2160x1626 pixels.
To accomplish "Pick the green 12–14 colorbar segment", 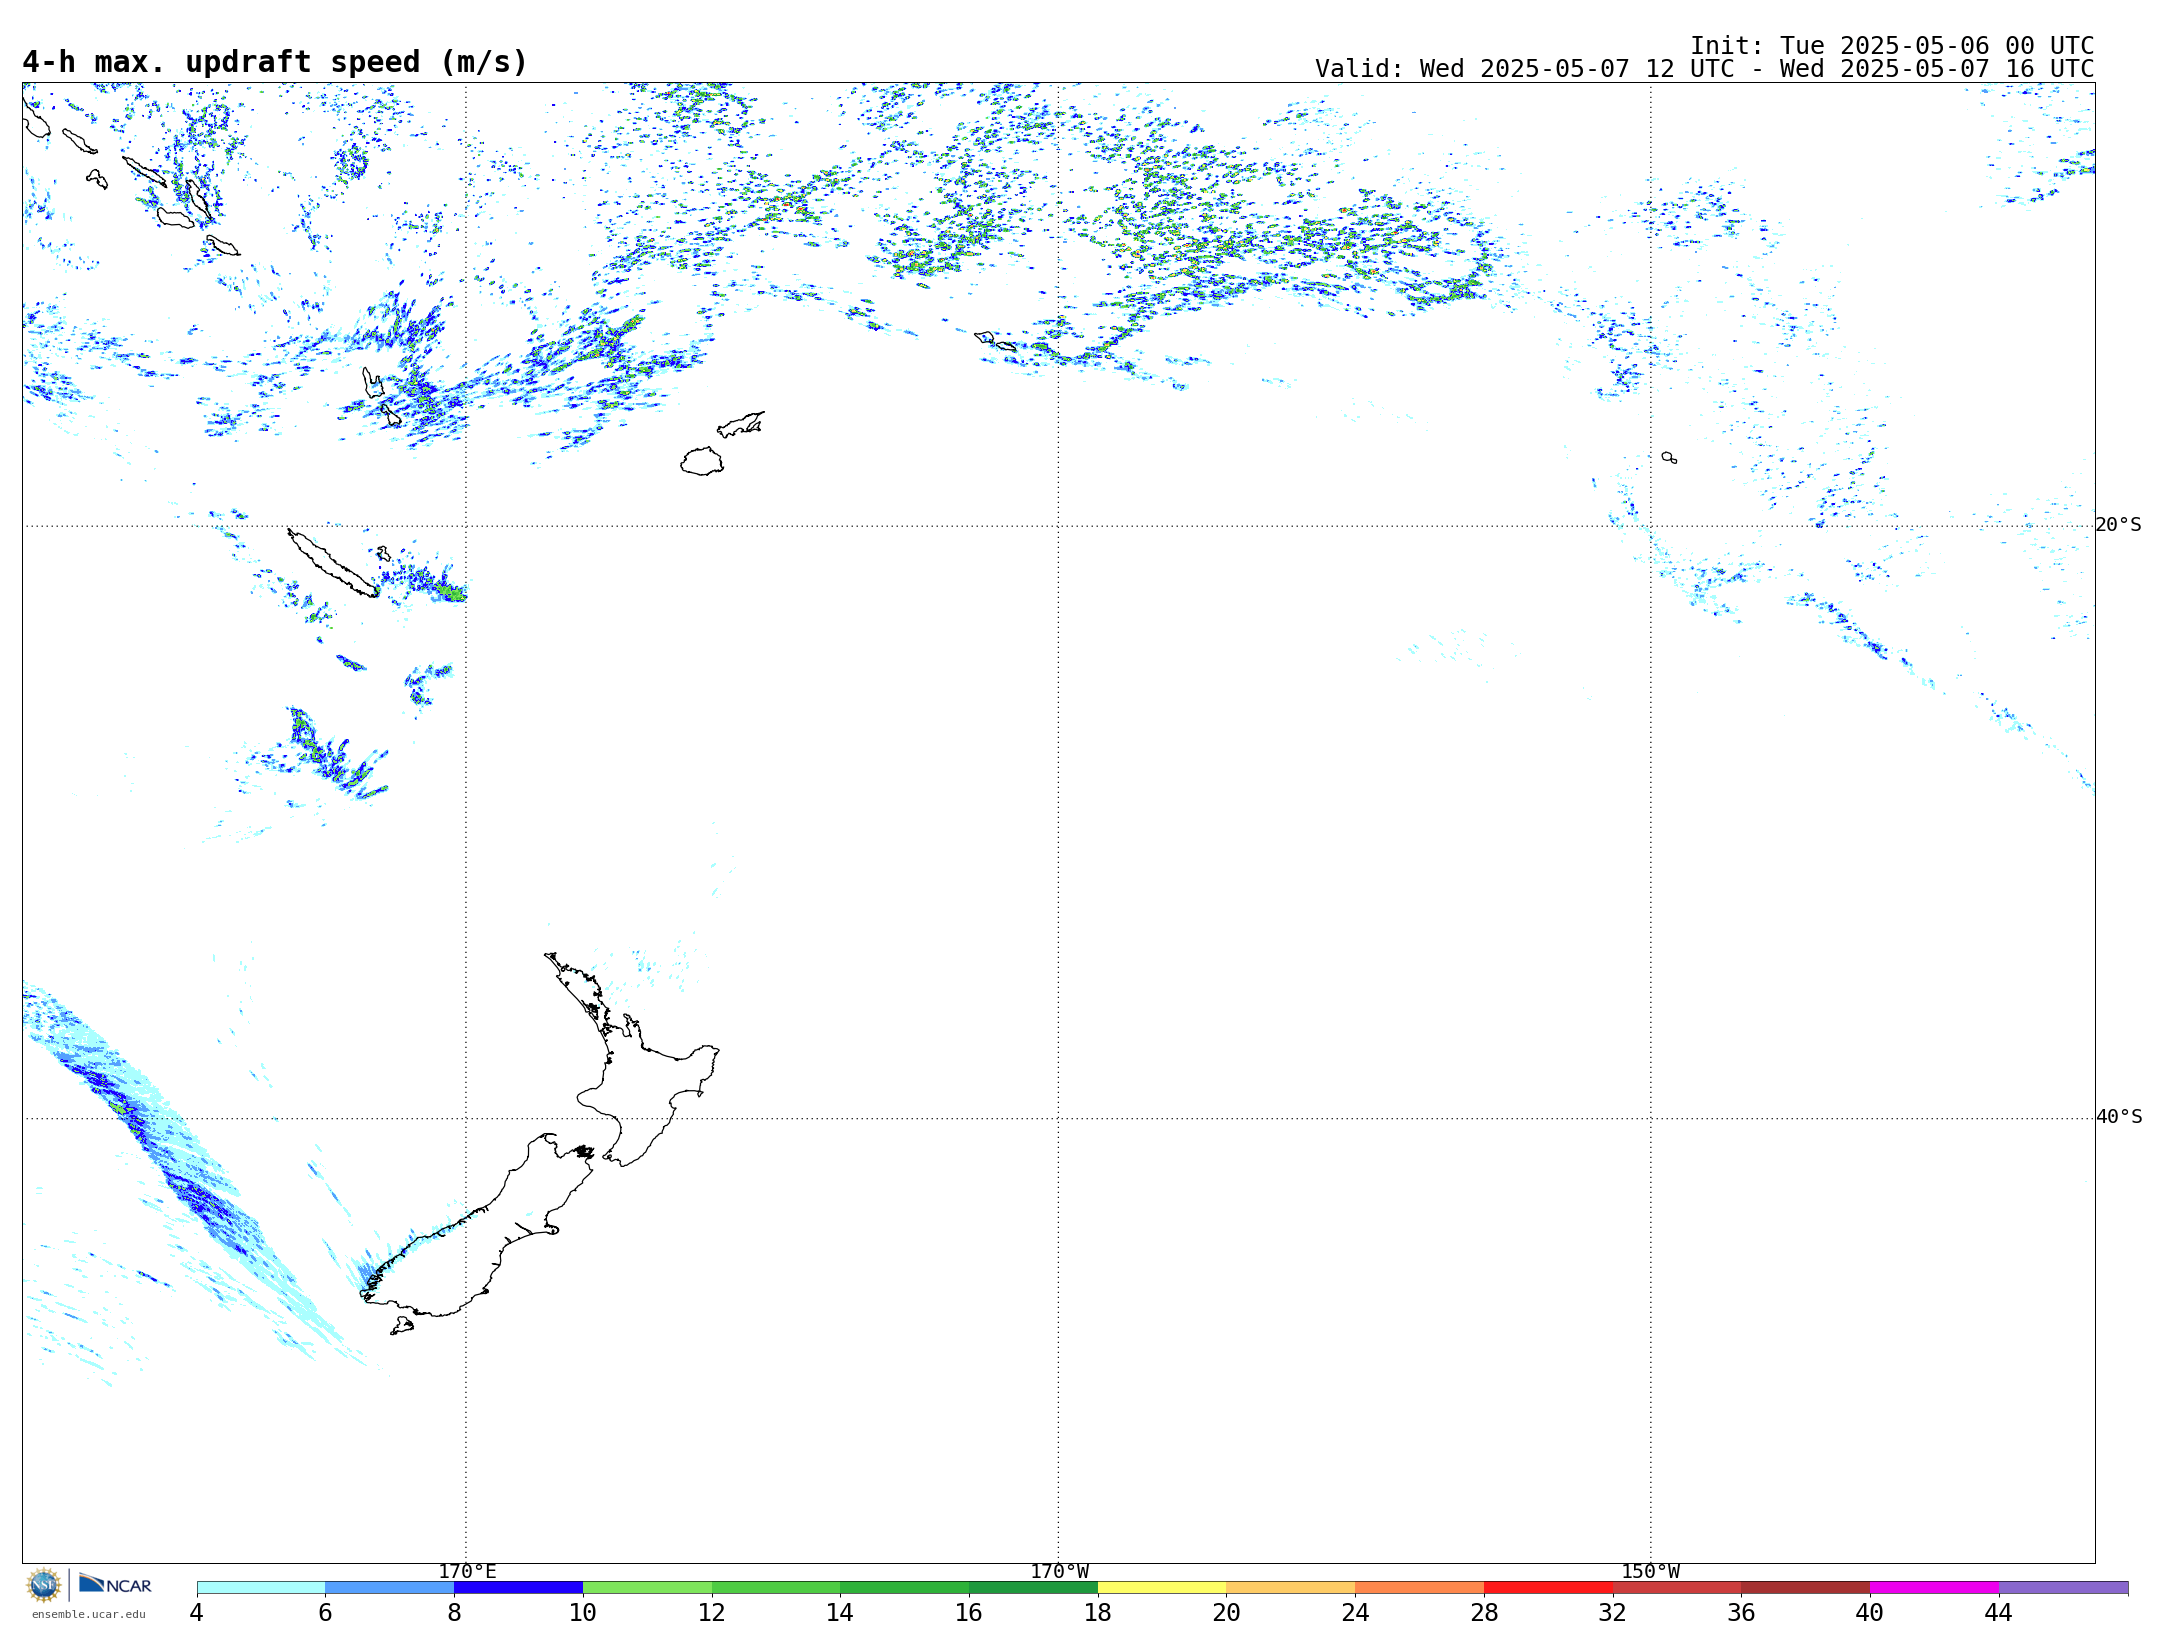I will click(x=776, y=1587).
